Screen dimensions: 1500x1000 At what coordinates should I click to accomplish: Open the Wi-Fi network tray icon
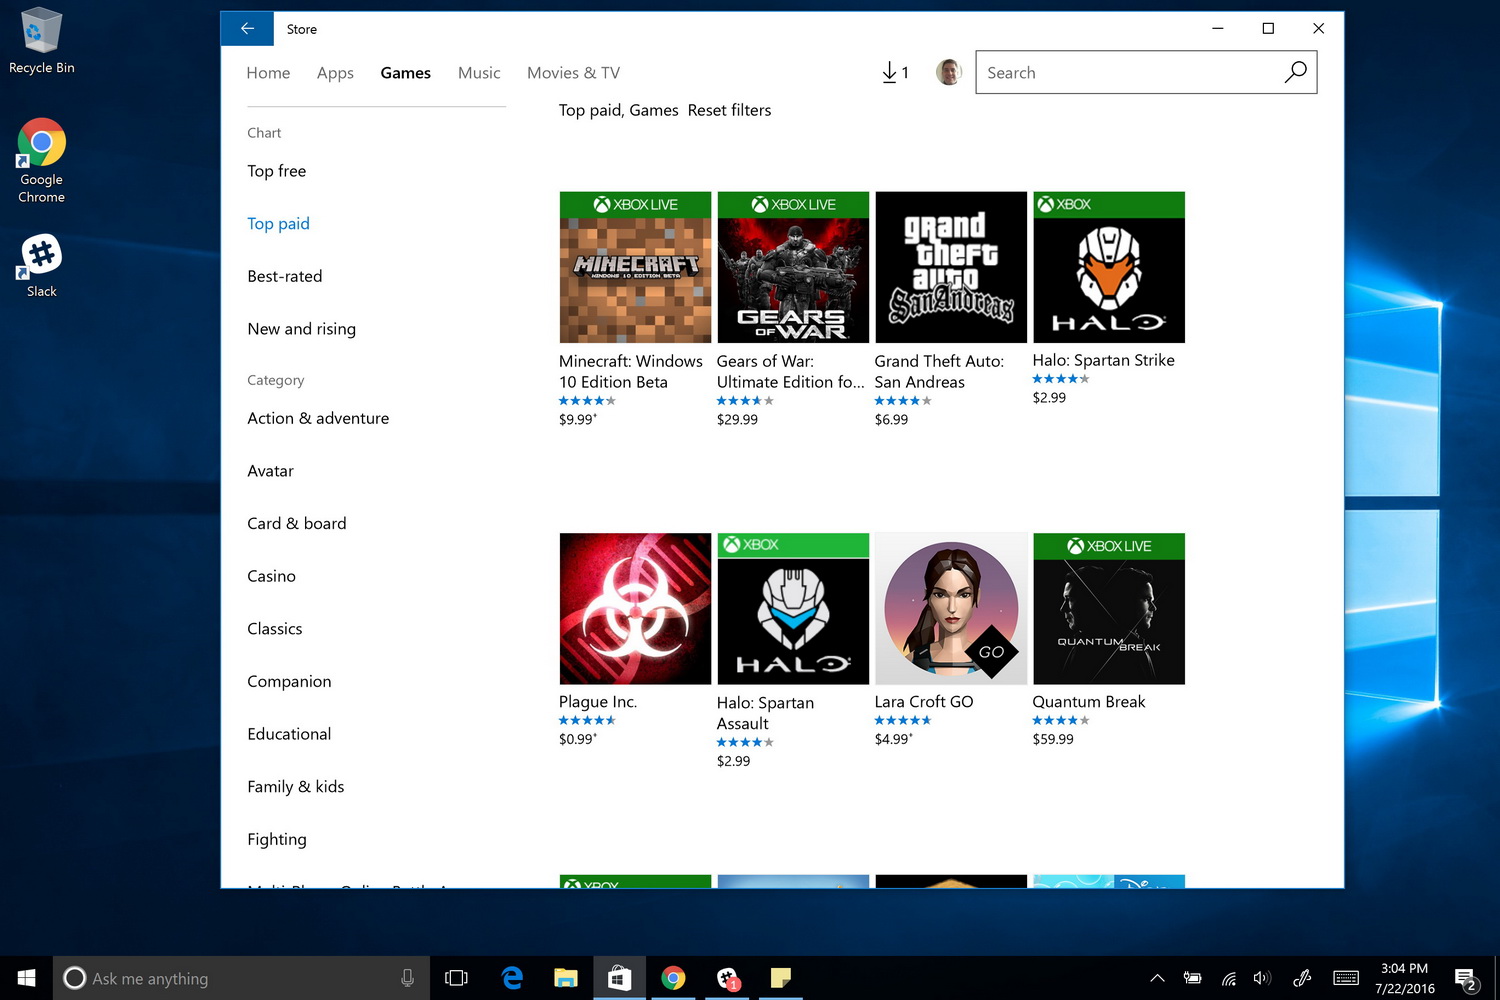pyautogui.click(x=1229, y=978)
